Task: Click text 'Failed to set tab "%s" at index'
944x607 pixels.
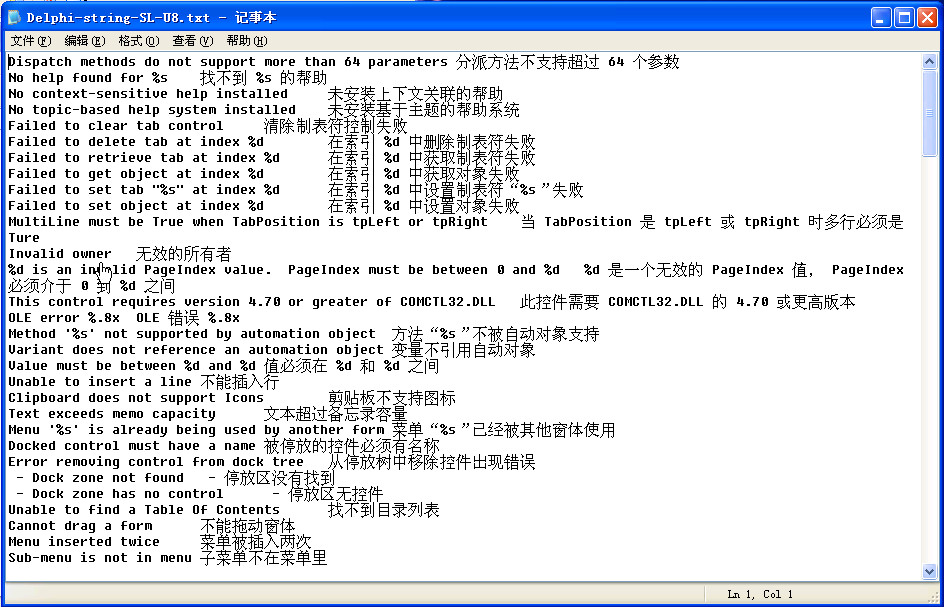Action: point(132,190)
